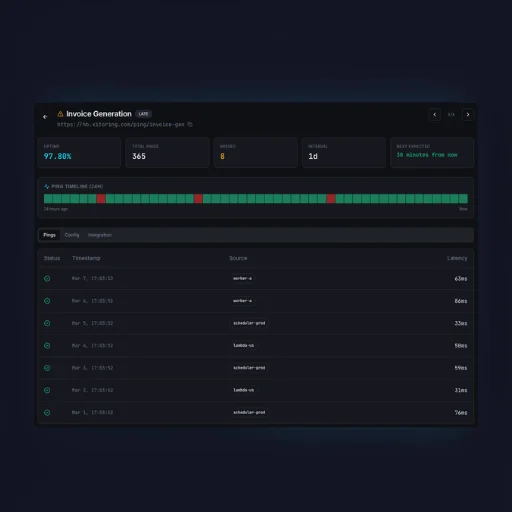Image resolution: width=512 pixels, height=512 pixels.
Task: Select the rightmost green block in the timeline
Action: click(463, 199)
